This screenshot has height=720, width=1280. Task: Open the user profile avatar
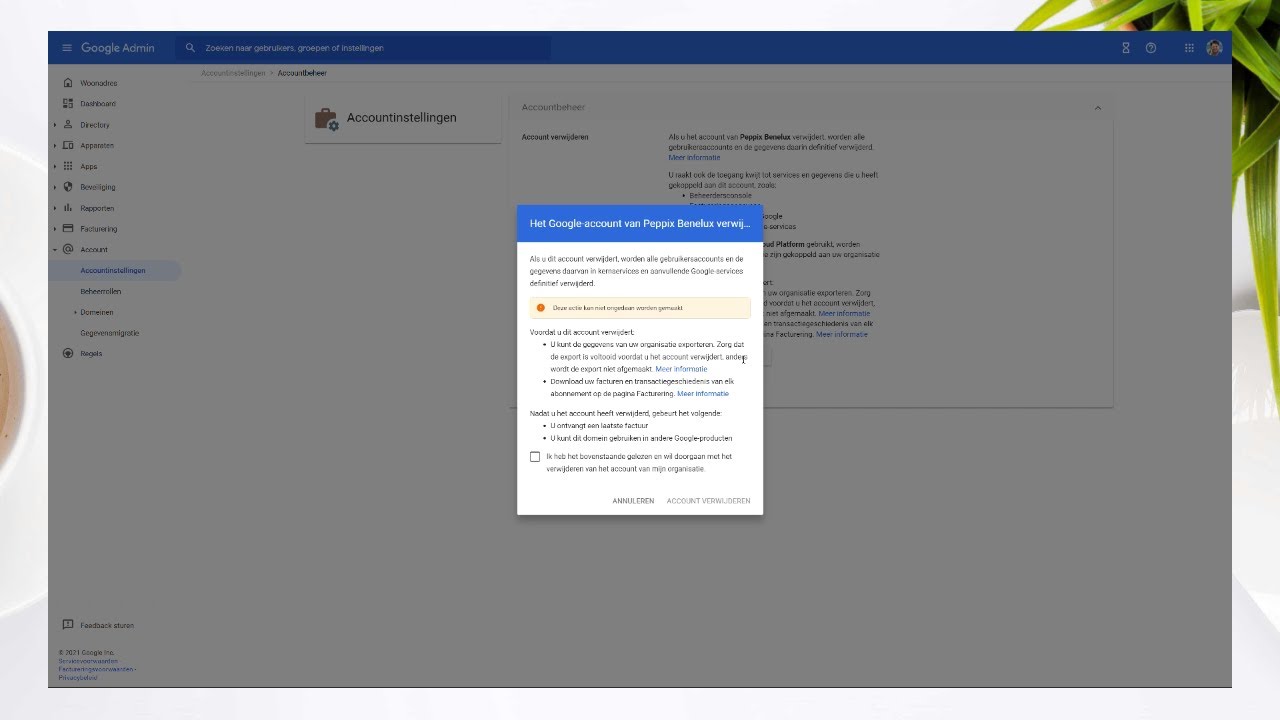pos(1214,48)
